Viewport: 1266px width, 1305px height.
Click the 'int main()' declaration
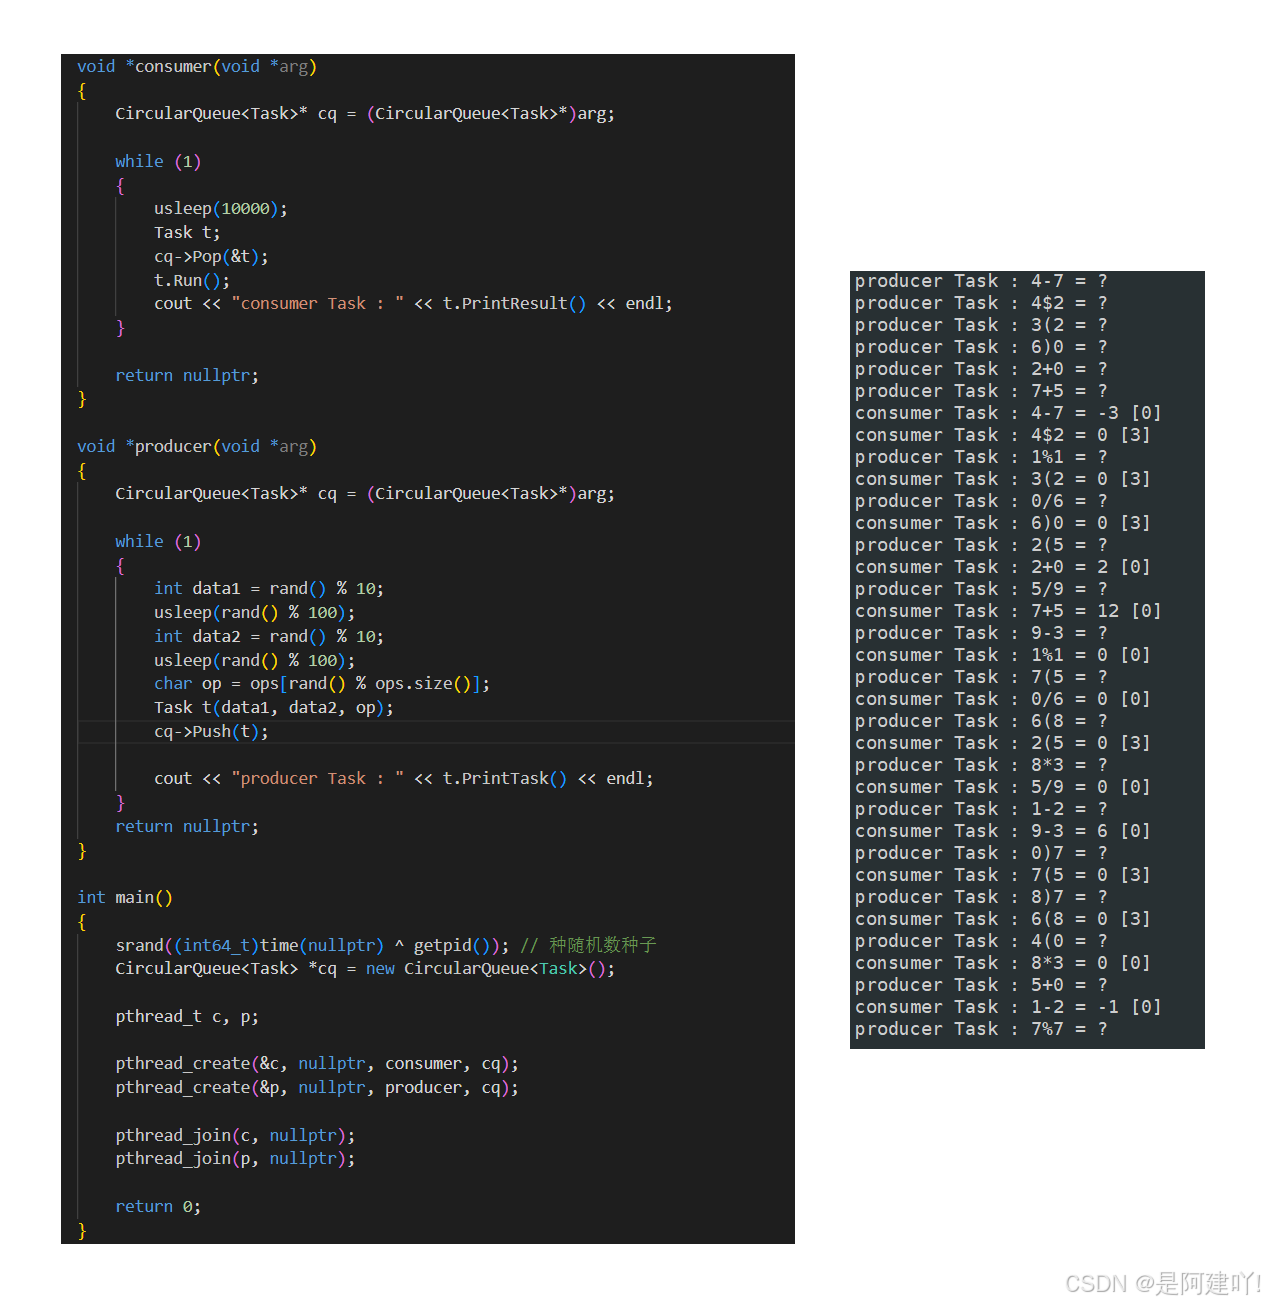125,897
